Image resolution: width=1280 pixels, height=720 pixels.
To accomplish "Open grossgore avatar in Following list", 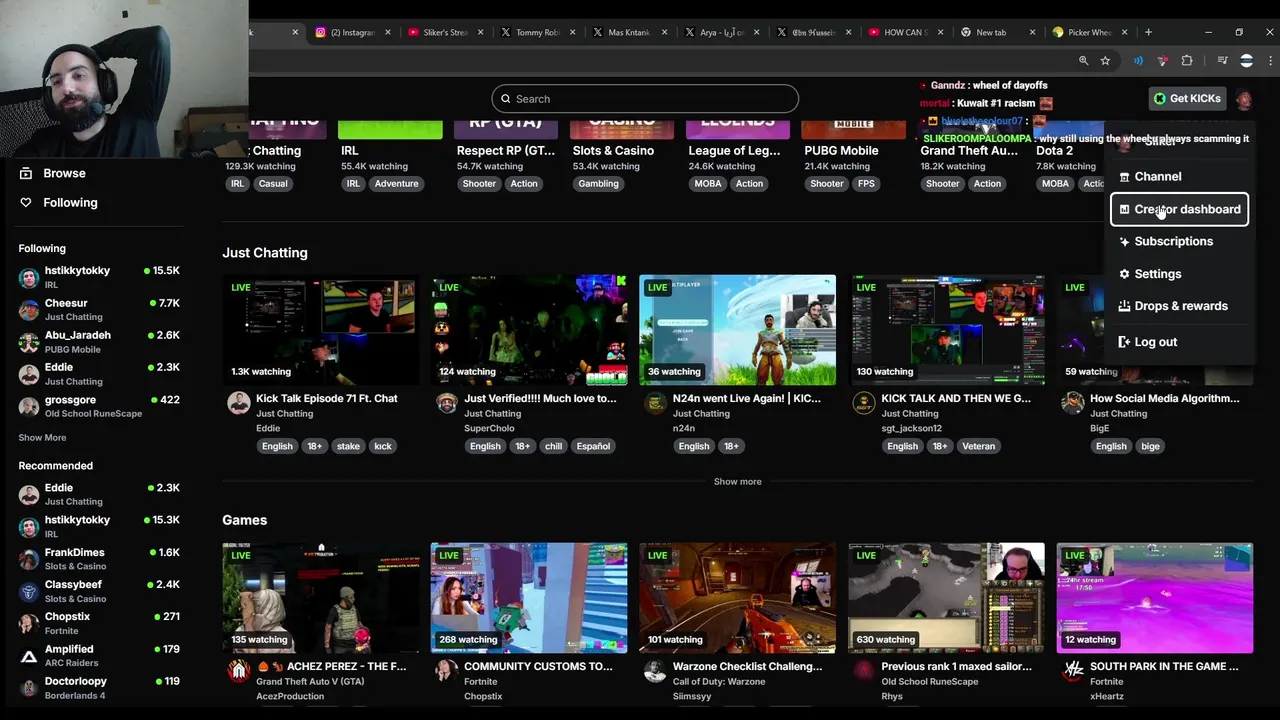I will [29, 406].
